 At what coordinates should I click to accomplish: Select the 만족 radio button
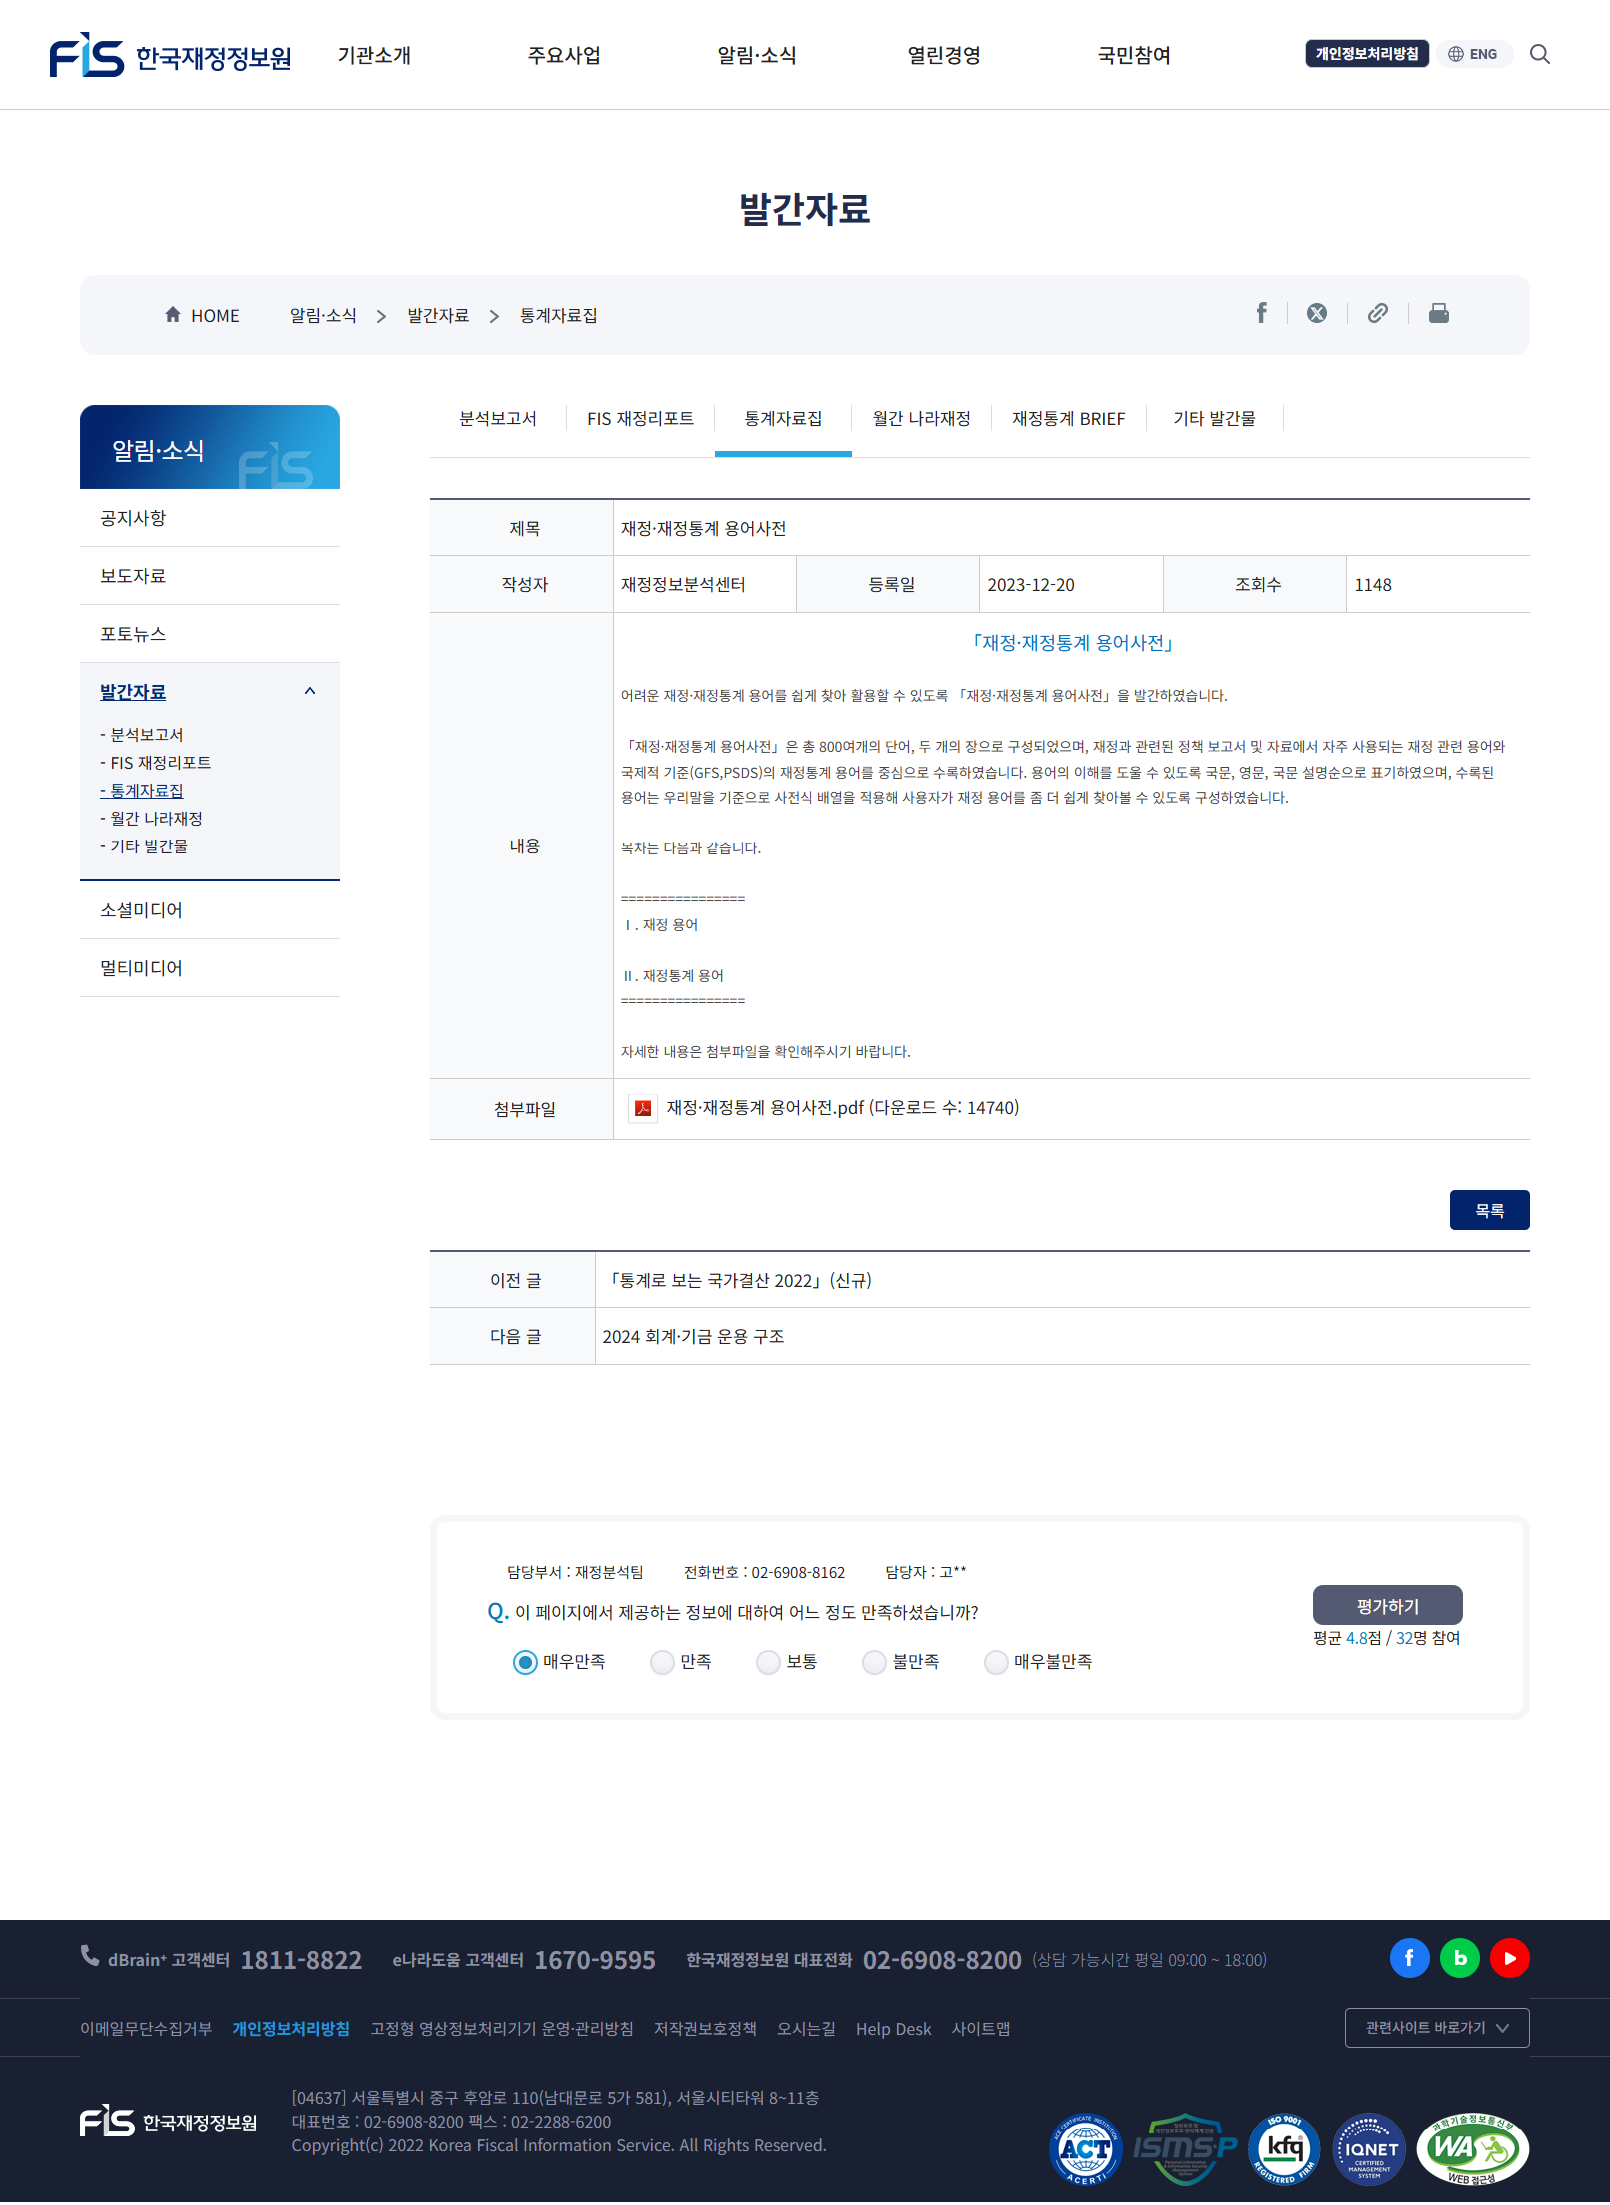pyautogui.click(x=662, y=1662)
